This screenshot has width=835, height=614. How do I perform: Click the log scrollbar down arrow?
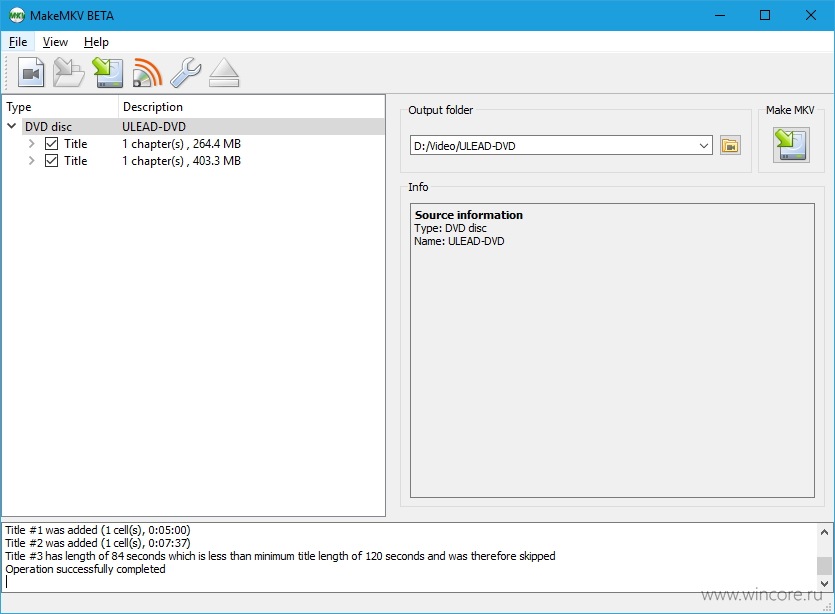824,584
